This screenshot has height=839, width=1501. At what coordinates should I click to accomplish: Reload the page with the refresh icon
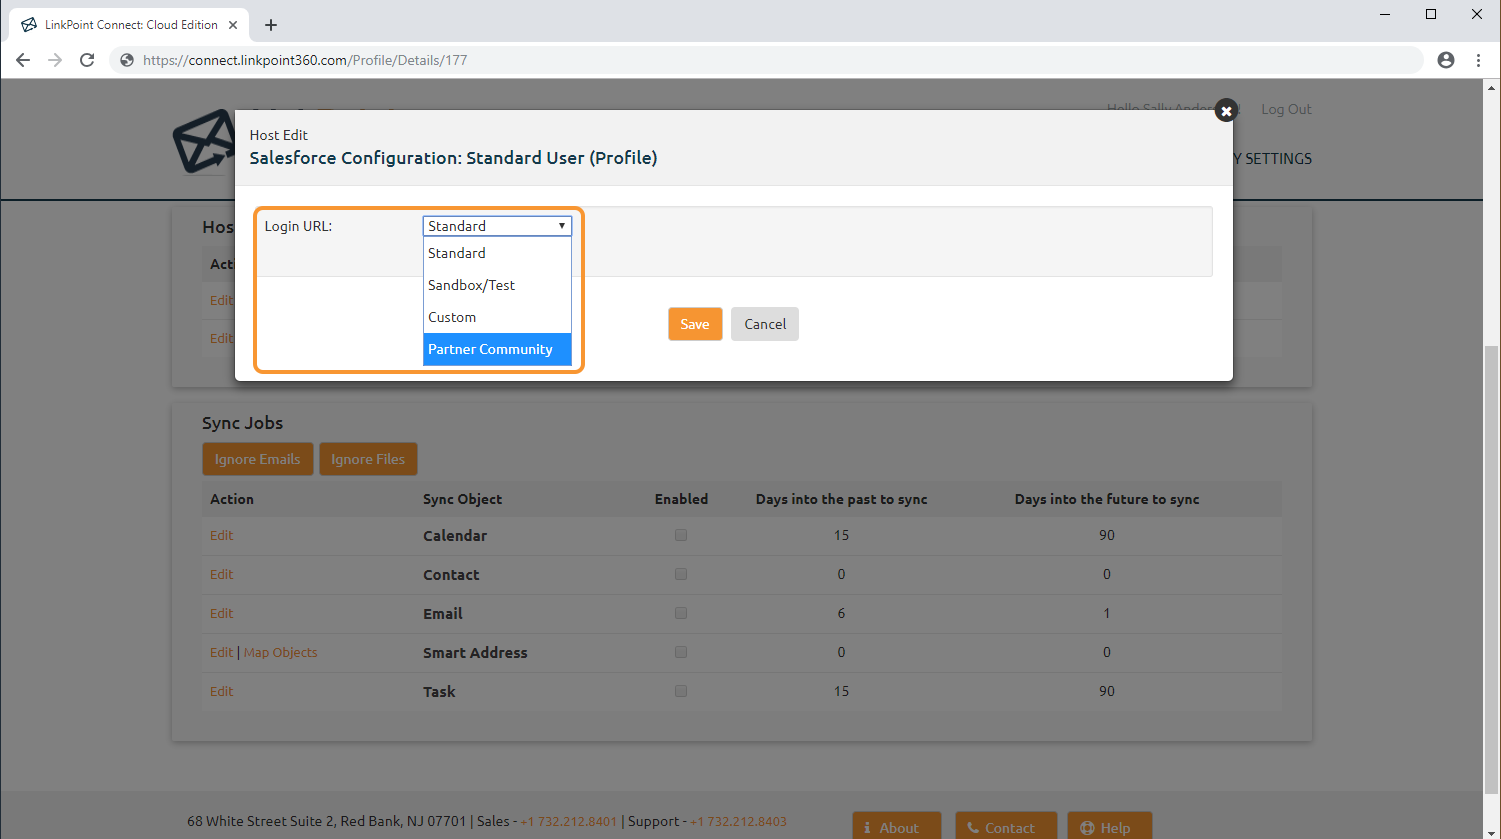[x=87, y=60]
